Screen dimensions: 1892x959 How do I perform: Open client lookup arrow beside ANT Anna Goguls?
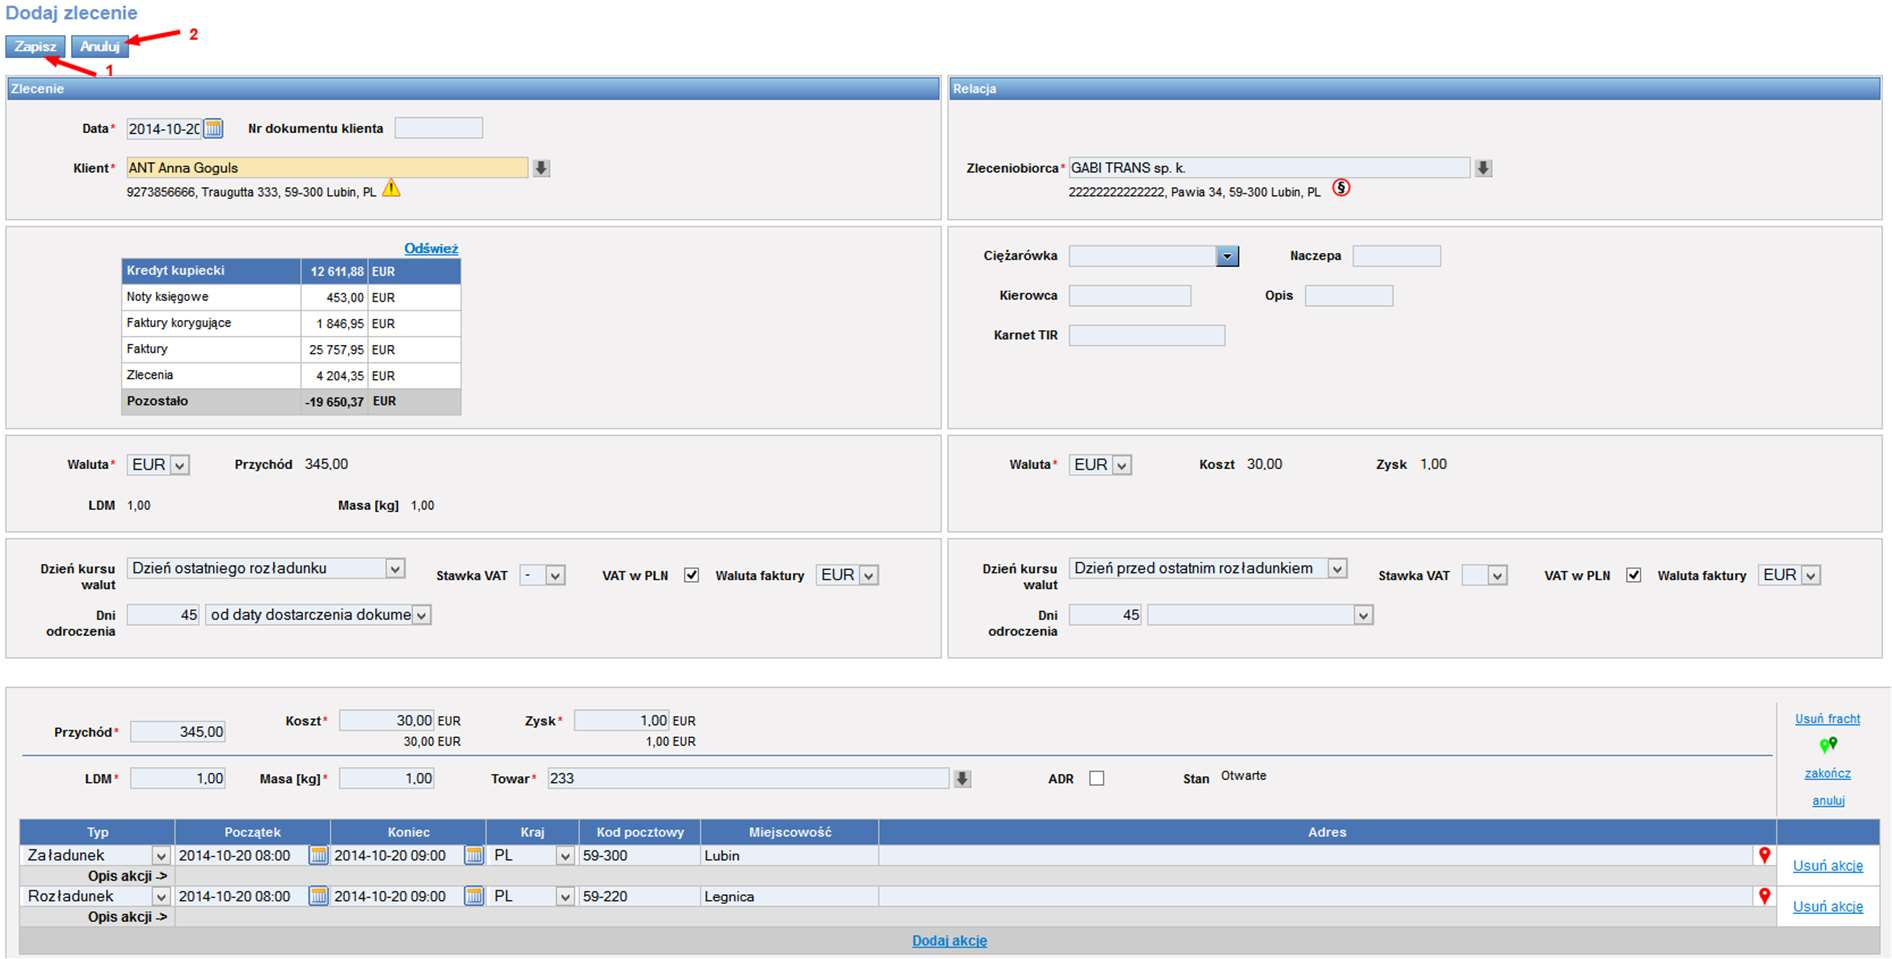(x=541, y=168)
